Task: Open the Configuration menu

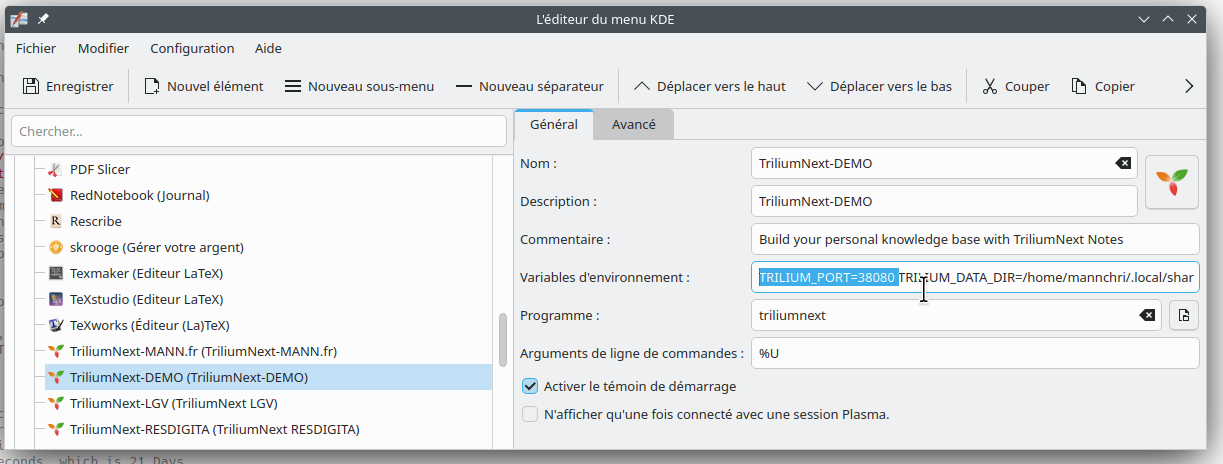Action: click(x=192, y=48)
